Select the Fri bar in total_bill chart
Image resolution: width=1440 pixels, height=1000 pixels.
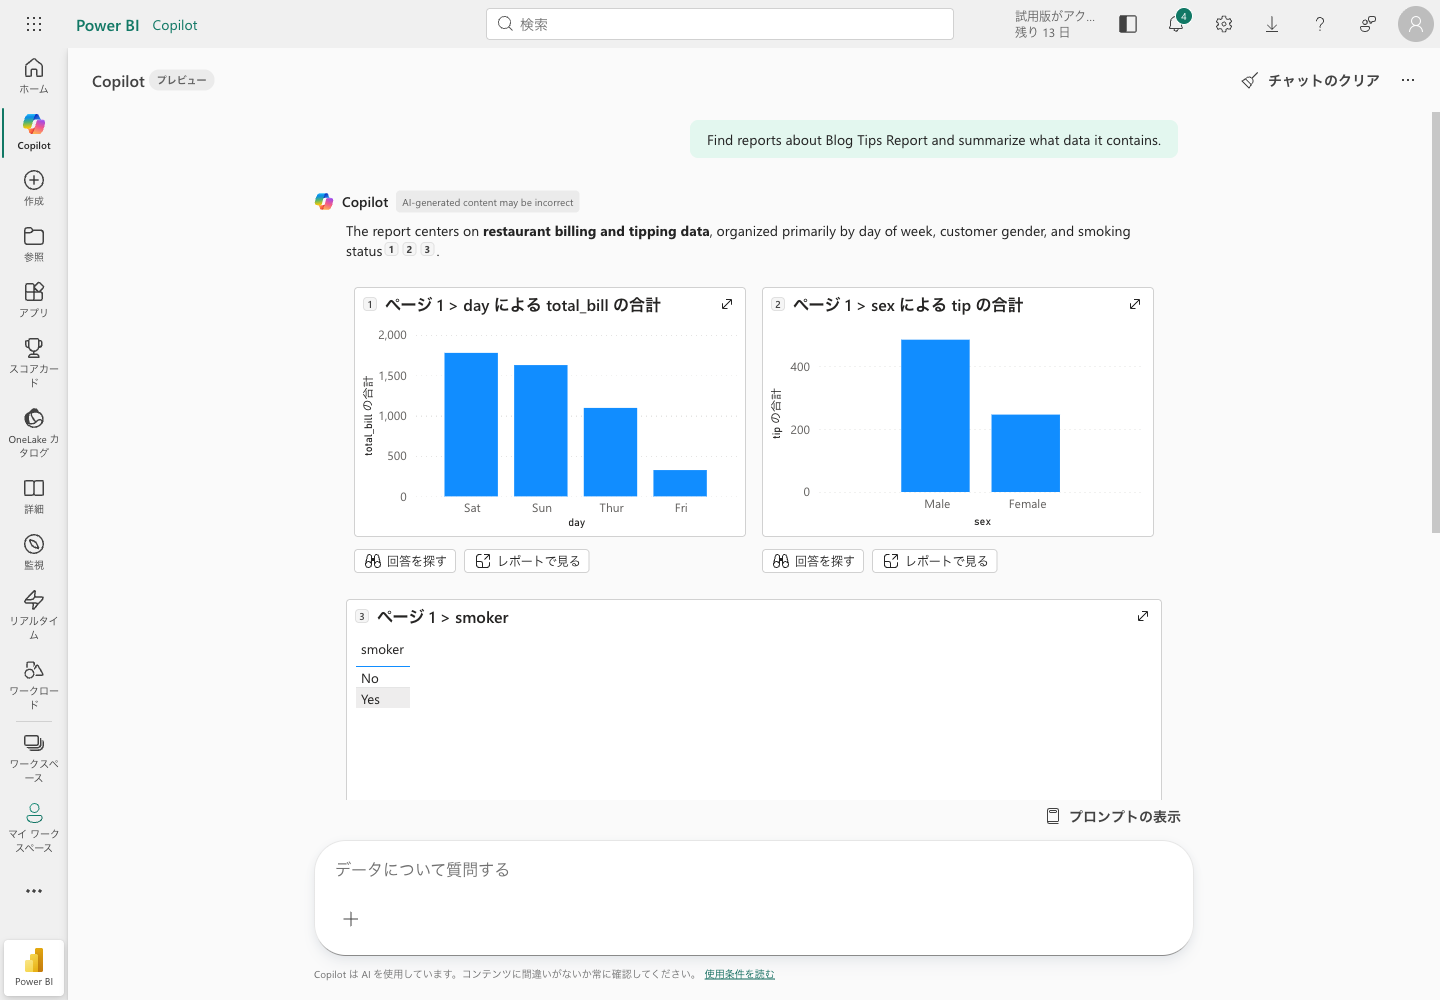680,483
